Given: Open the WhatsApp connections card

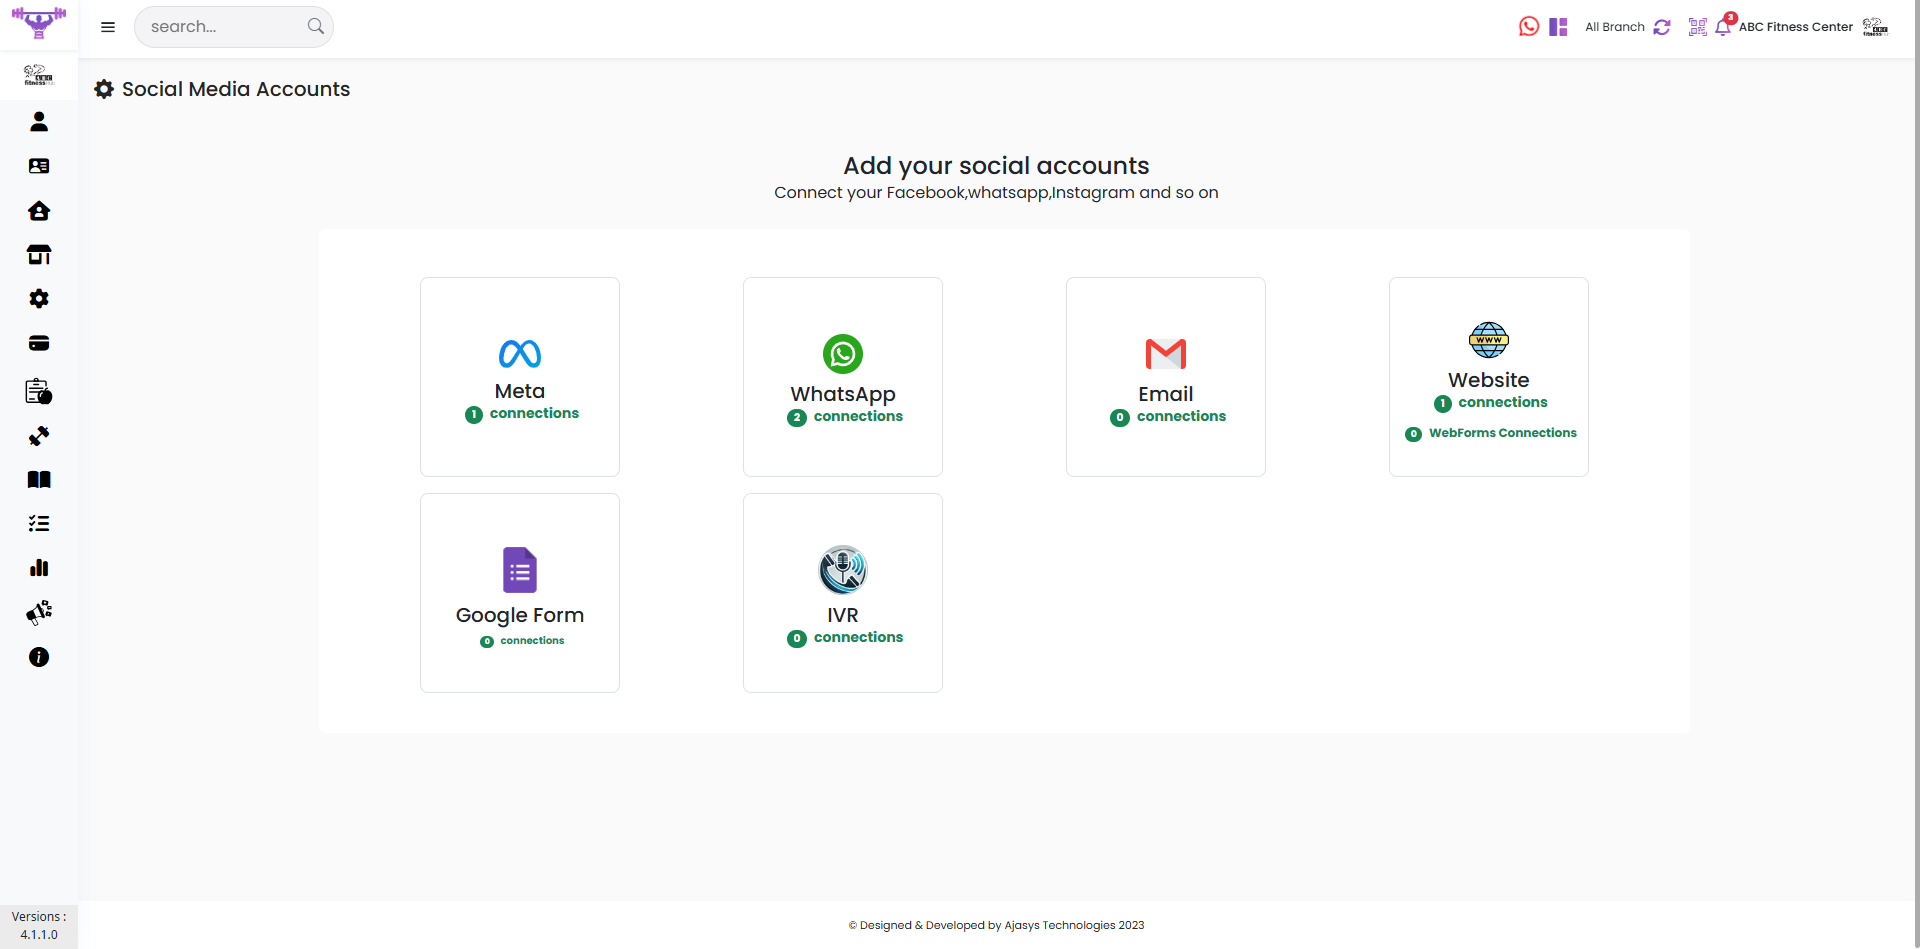Looking at the screenshot, I should tap(843, 377).
